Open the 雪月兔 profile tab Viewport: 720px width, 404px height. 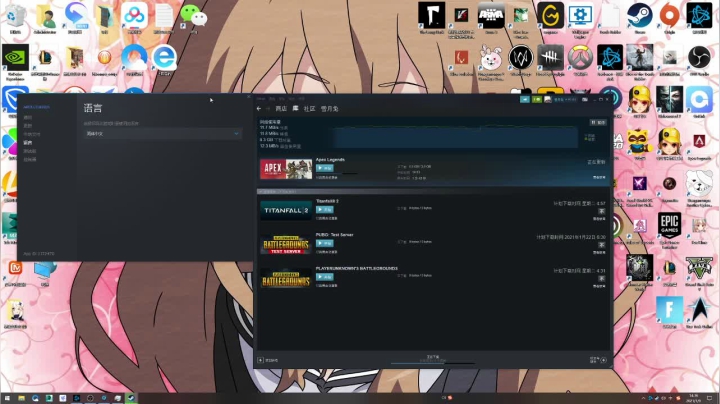tap(330, 109)
